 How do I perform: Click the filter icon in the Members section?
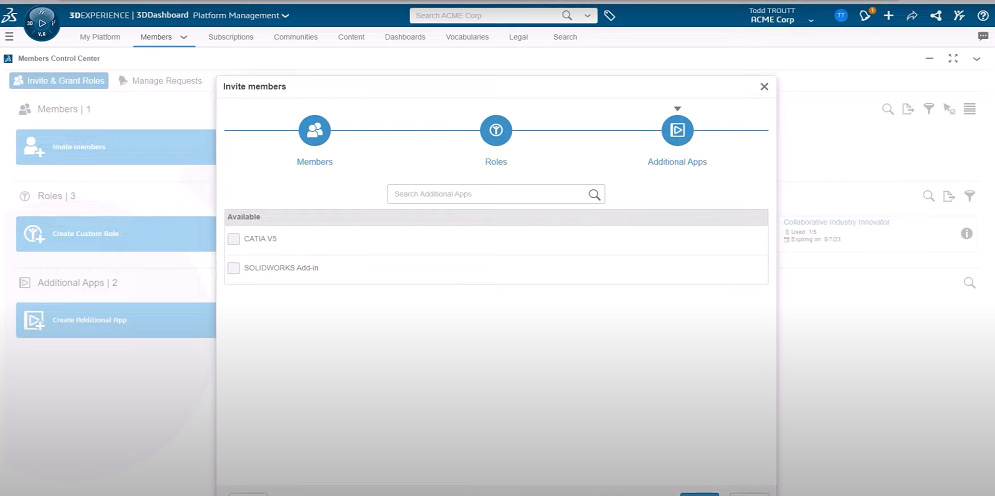pos(928,109)
